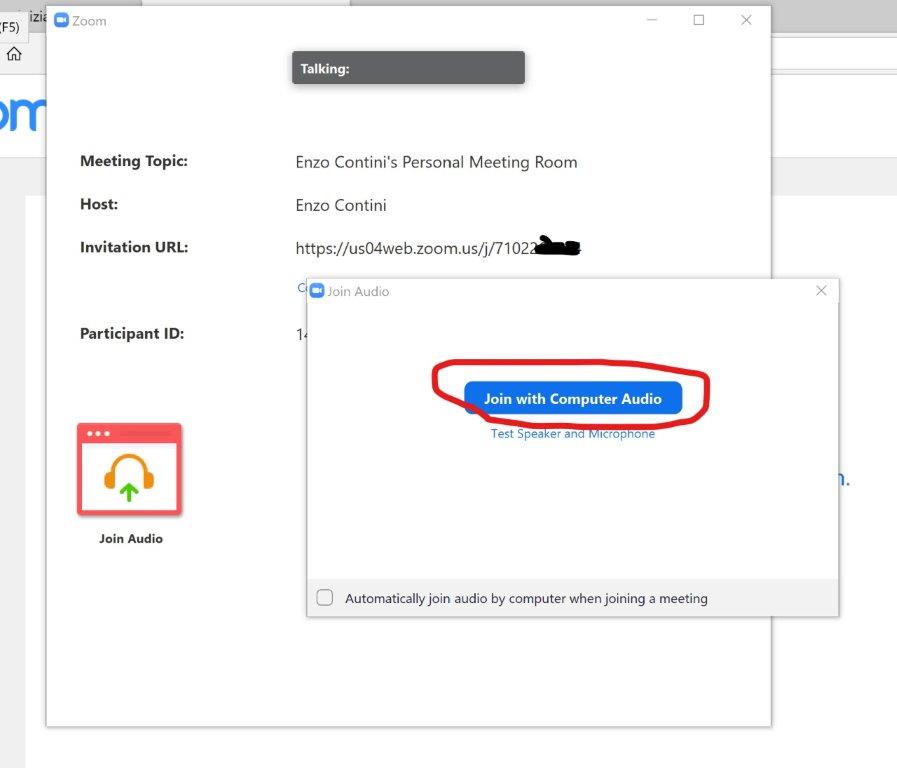
Task: Click the Join Audio label under headphones icon
Action: point(130,539)
